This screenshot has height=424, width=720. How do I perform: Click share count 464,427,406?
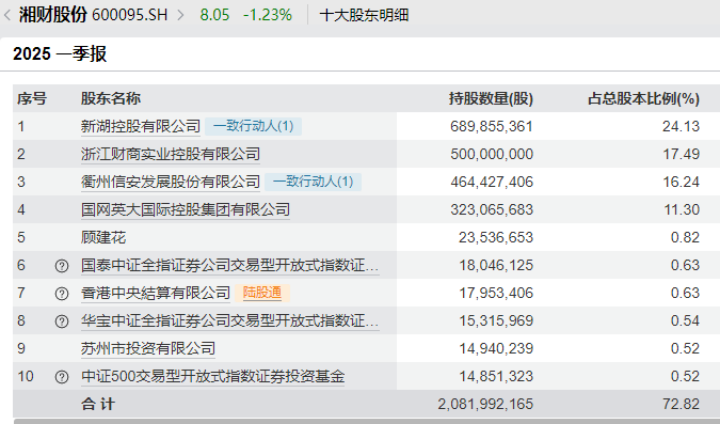(491, 182)
